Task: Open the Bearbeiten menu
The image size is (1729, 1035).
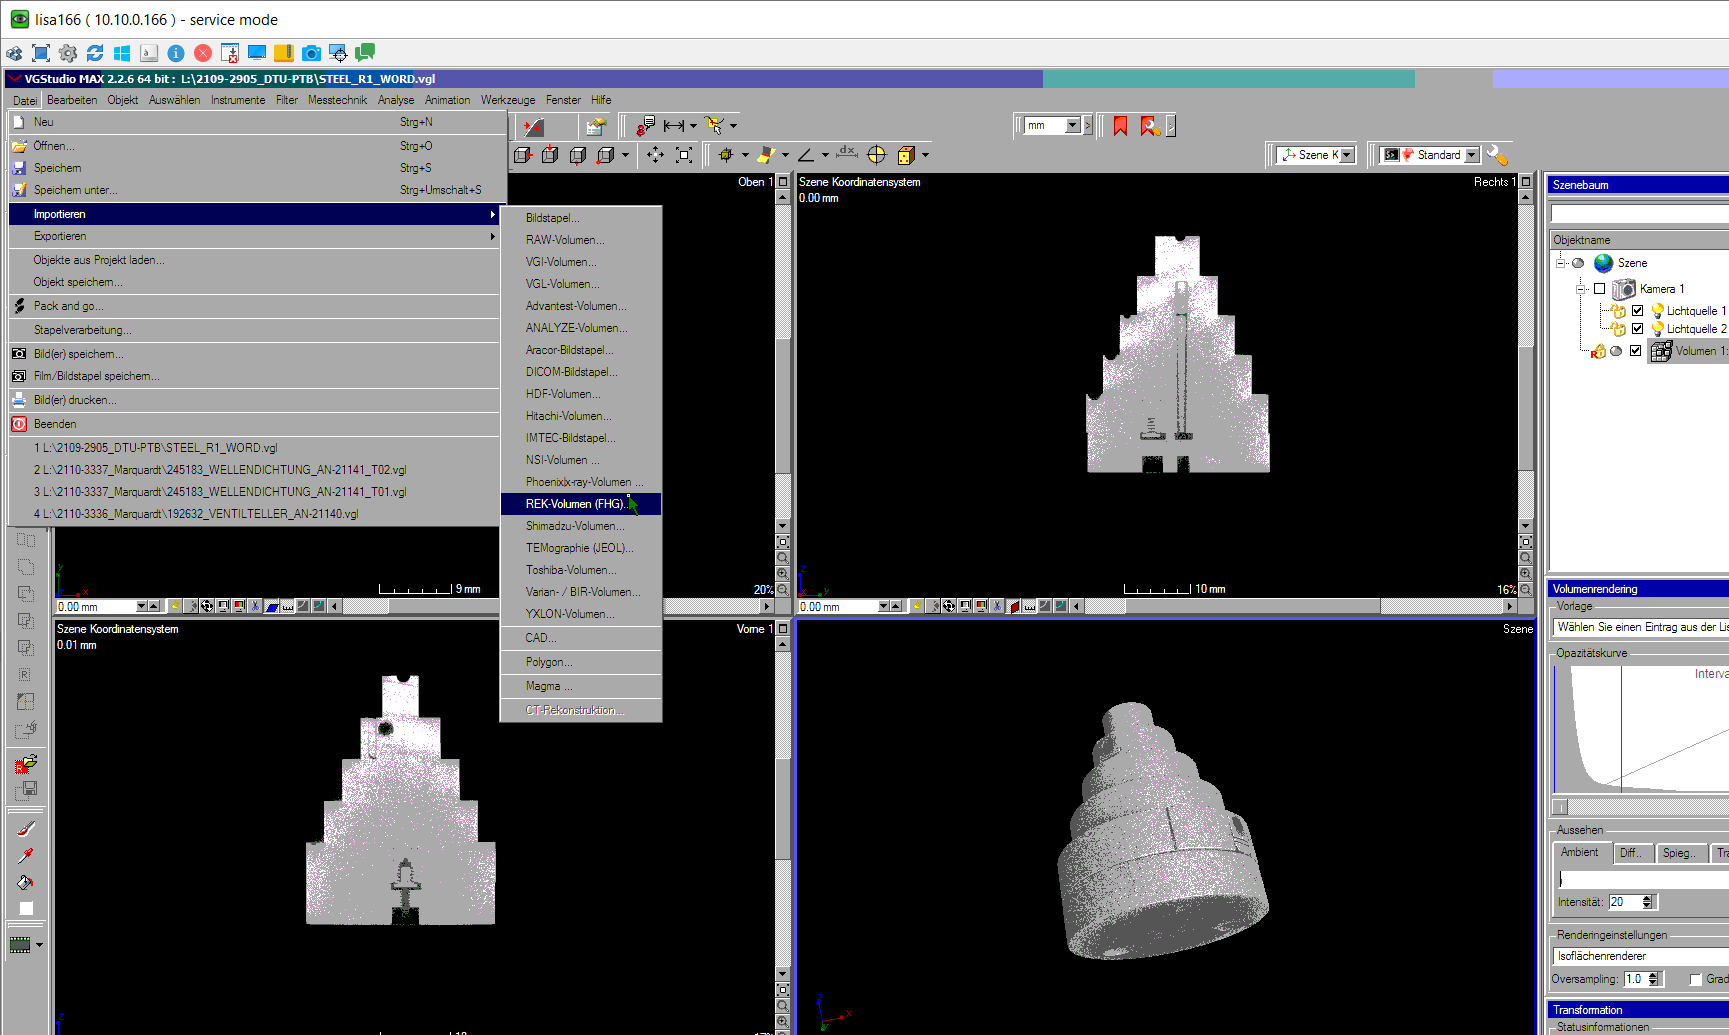Action: pyautogui.click(x=72, y=100)
